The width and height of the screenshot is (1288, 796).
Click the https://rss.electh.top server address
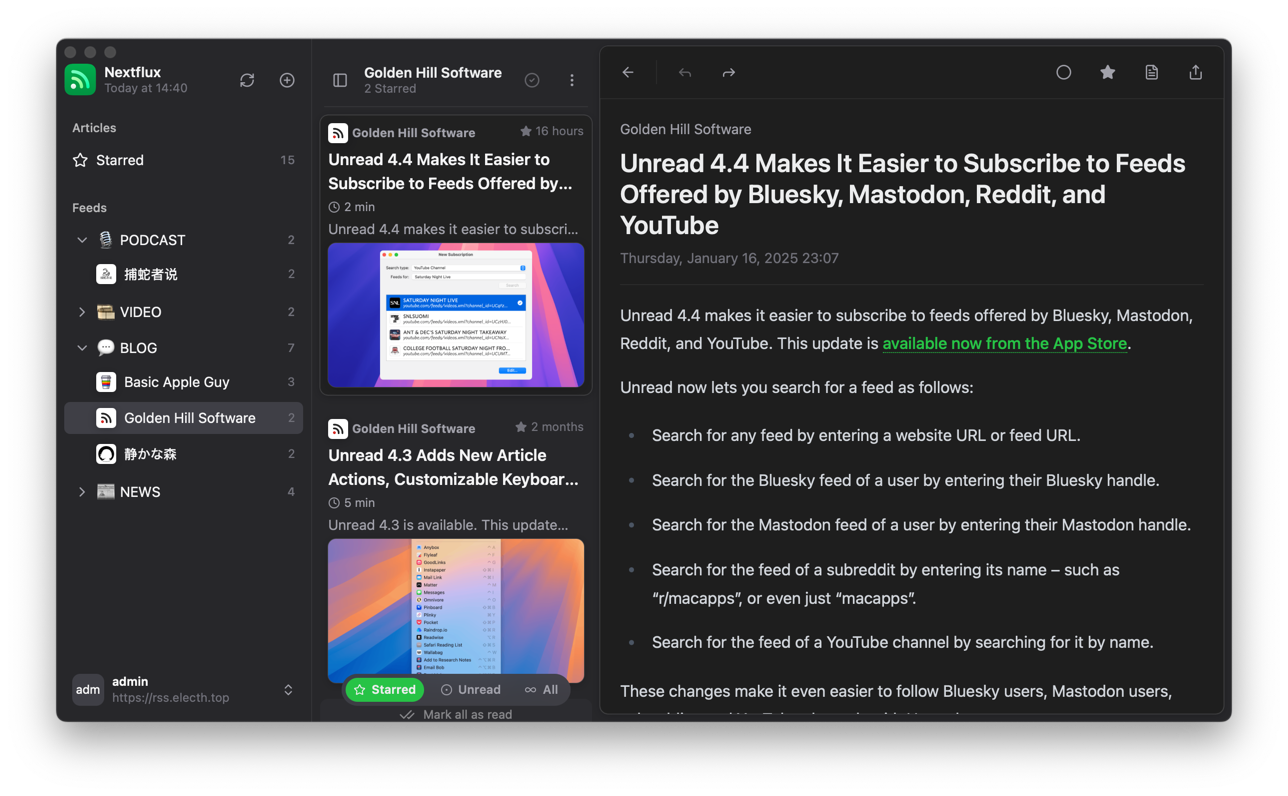coord(170,698)
